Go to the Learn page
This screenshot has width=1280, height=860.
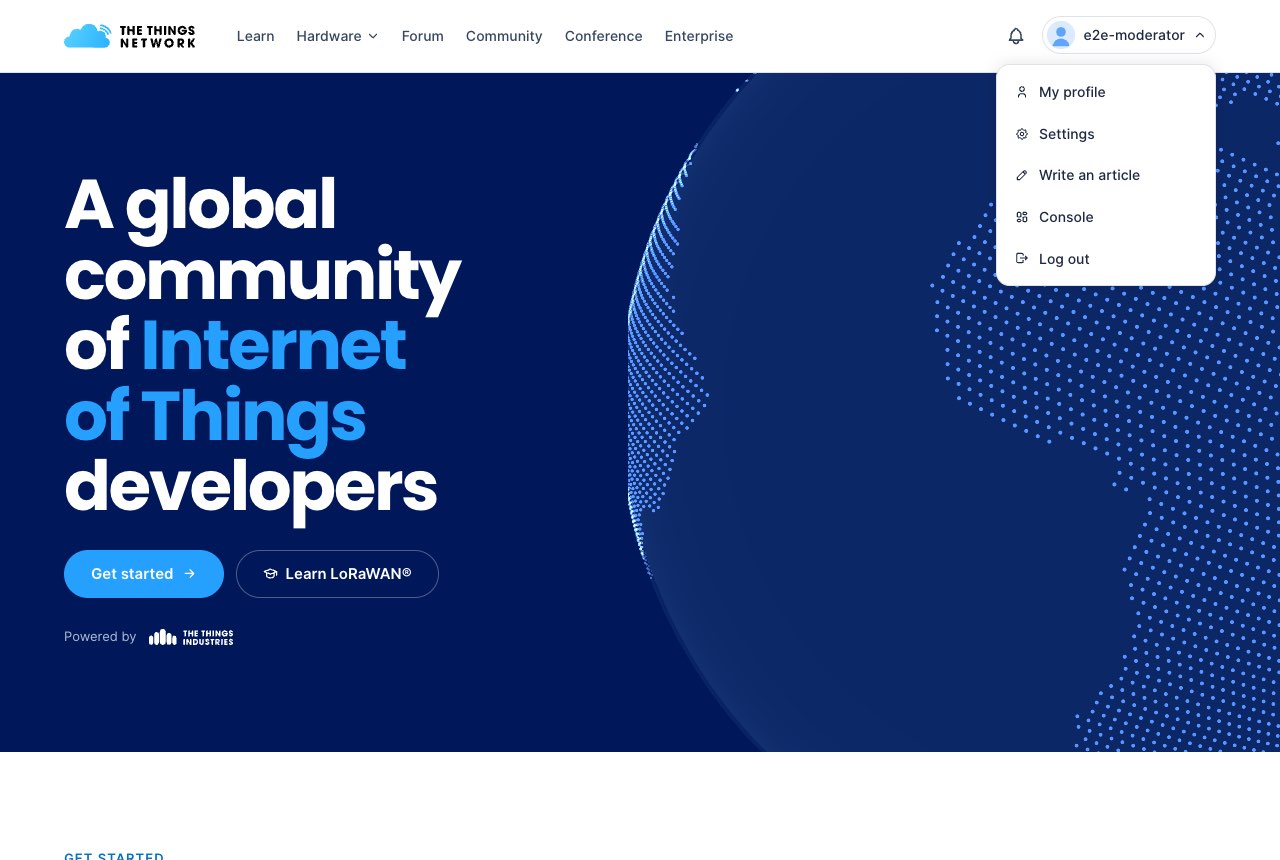[x=256, y=36]
